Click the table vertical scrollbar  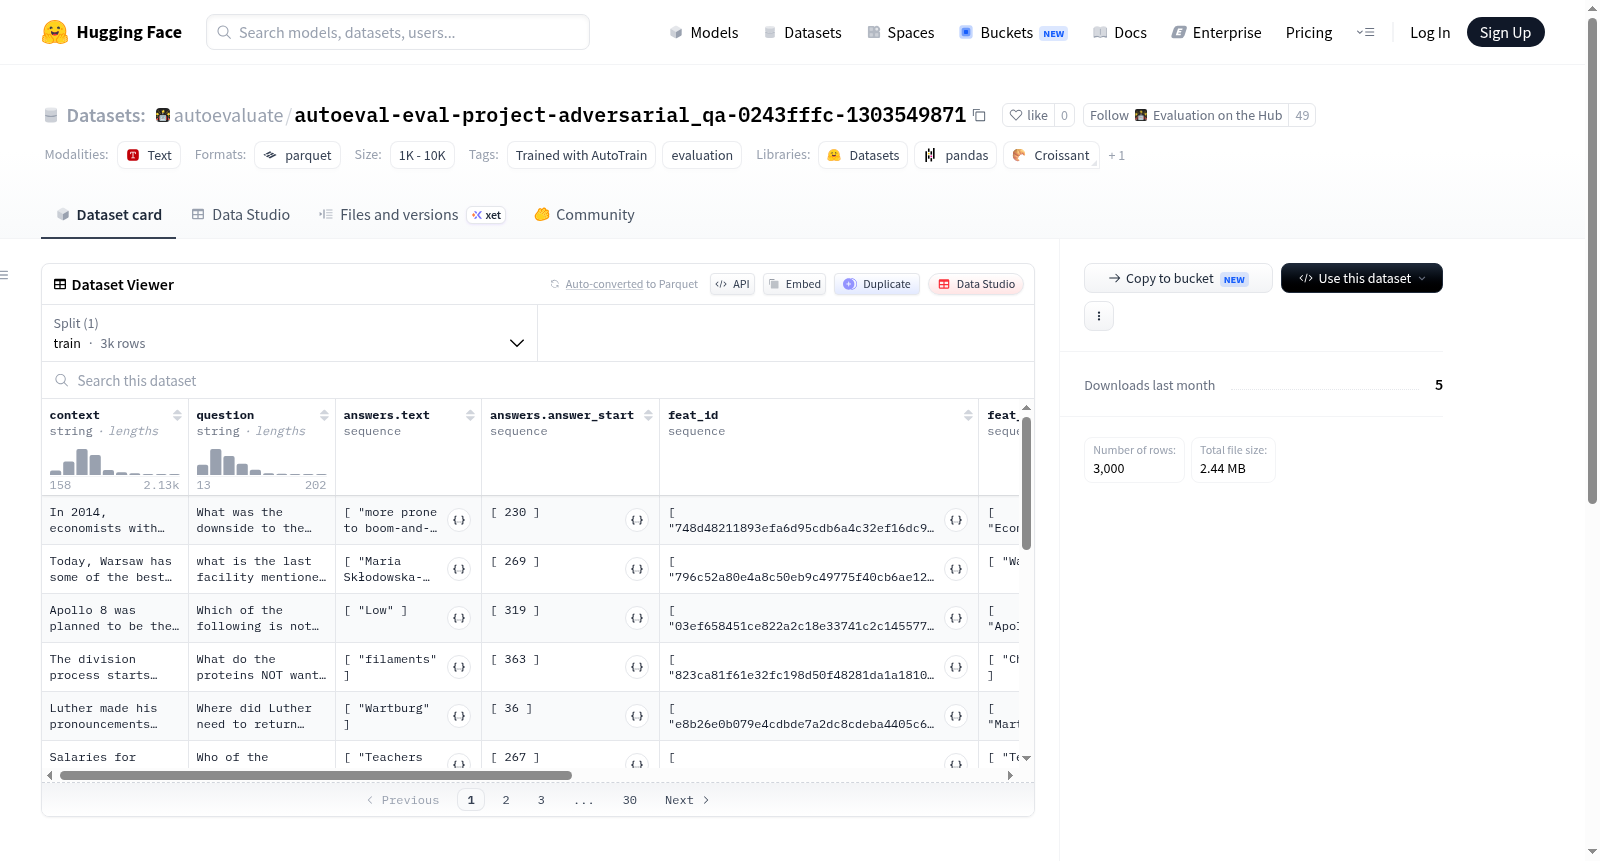(x=1026, y=483)
